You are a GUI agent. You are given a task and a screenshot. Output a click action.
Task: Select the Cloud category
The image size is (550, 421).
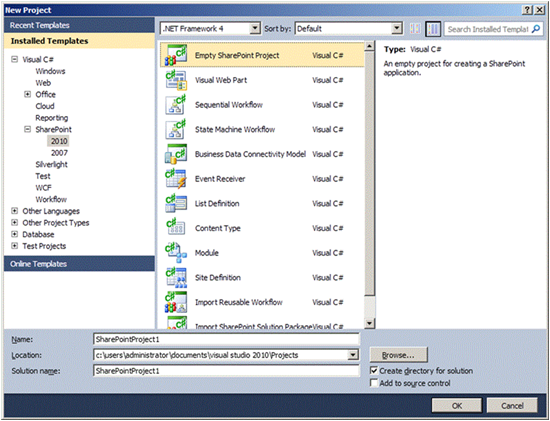45,106
